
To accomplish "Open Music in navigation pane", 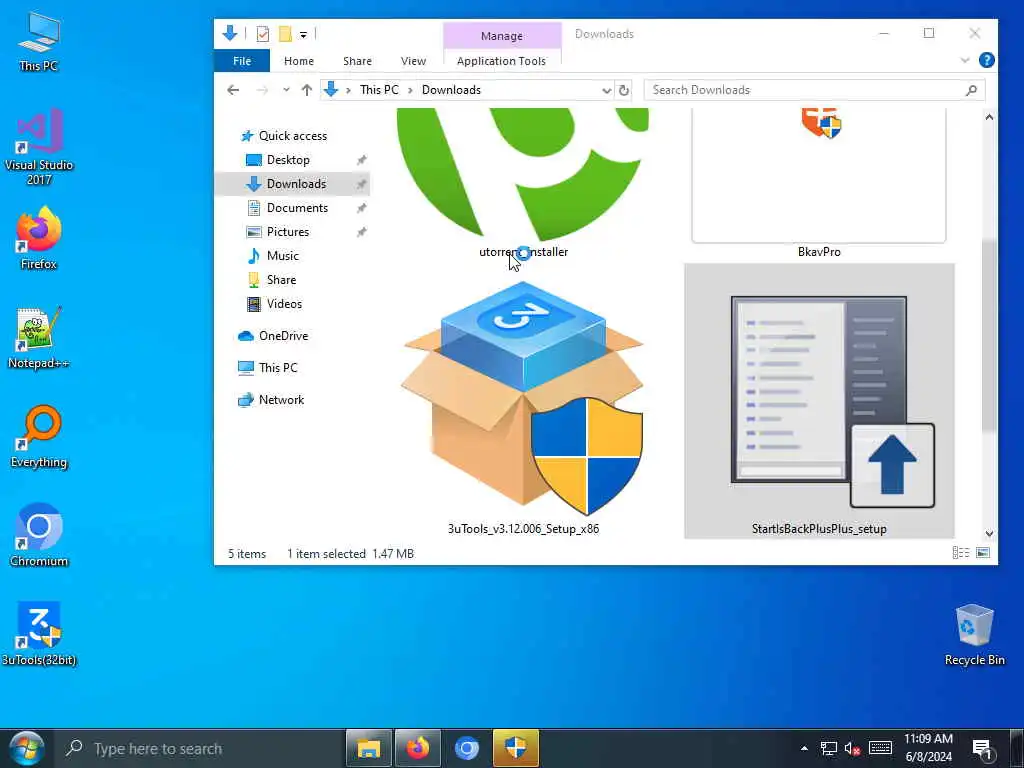I will point(282,256).
